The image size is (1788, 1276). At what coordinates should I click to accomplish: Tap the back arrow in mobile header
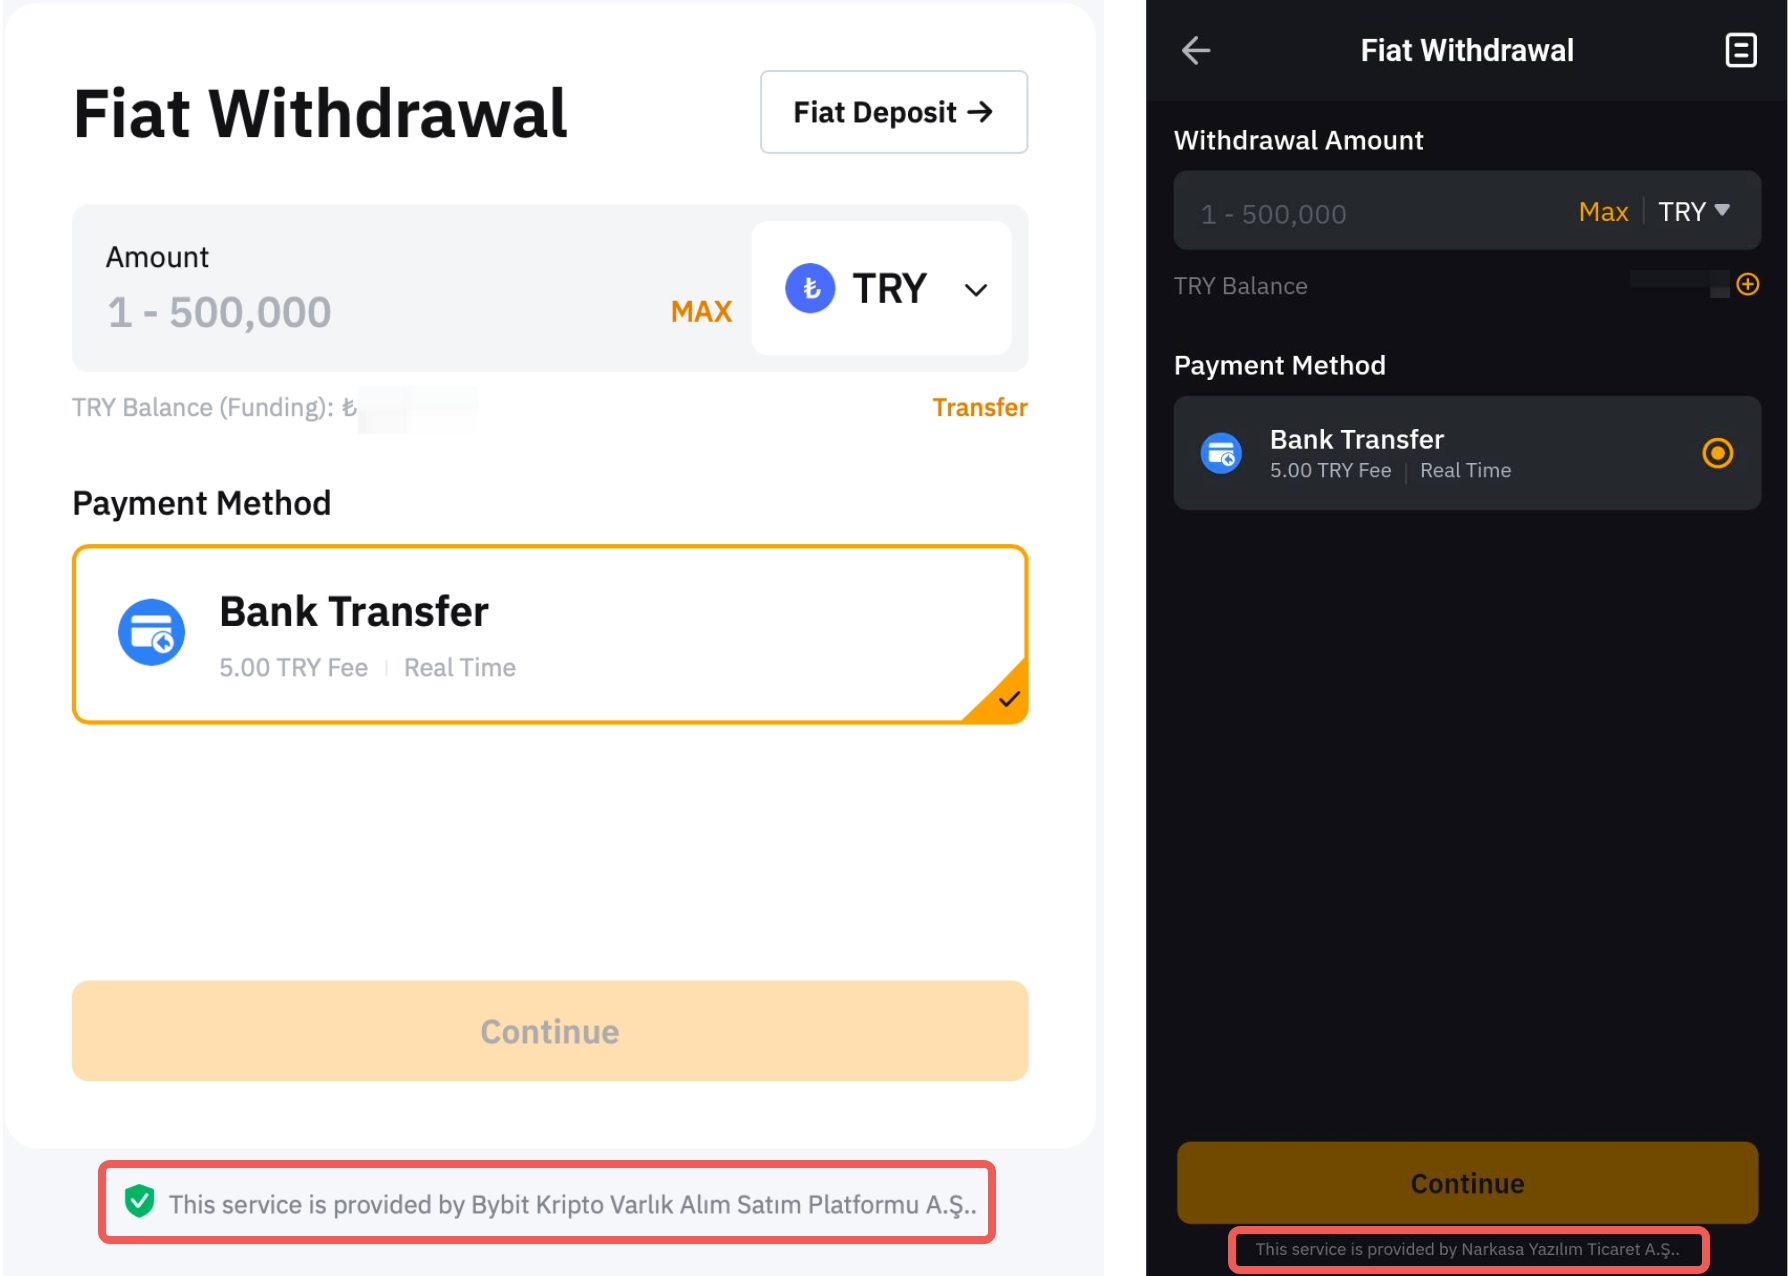tap(1196, 50)
